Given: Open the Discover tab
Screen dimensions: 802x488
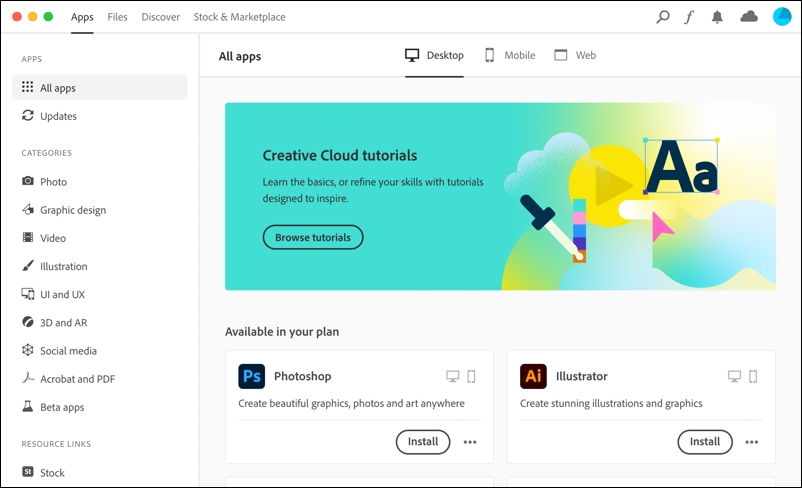Looking at the screenshot, I should [x=161, y=17].
